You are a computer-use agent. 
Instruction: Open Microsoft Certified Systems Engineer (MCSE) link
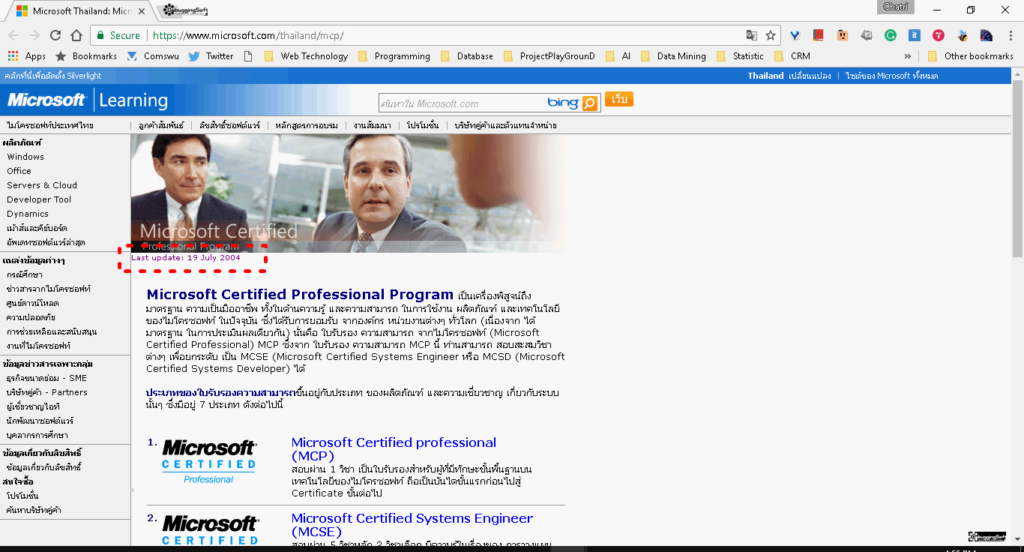(411, 525)
